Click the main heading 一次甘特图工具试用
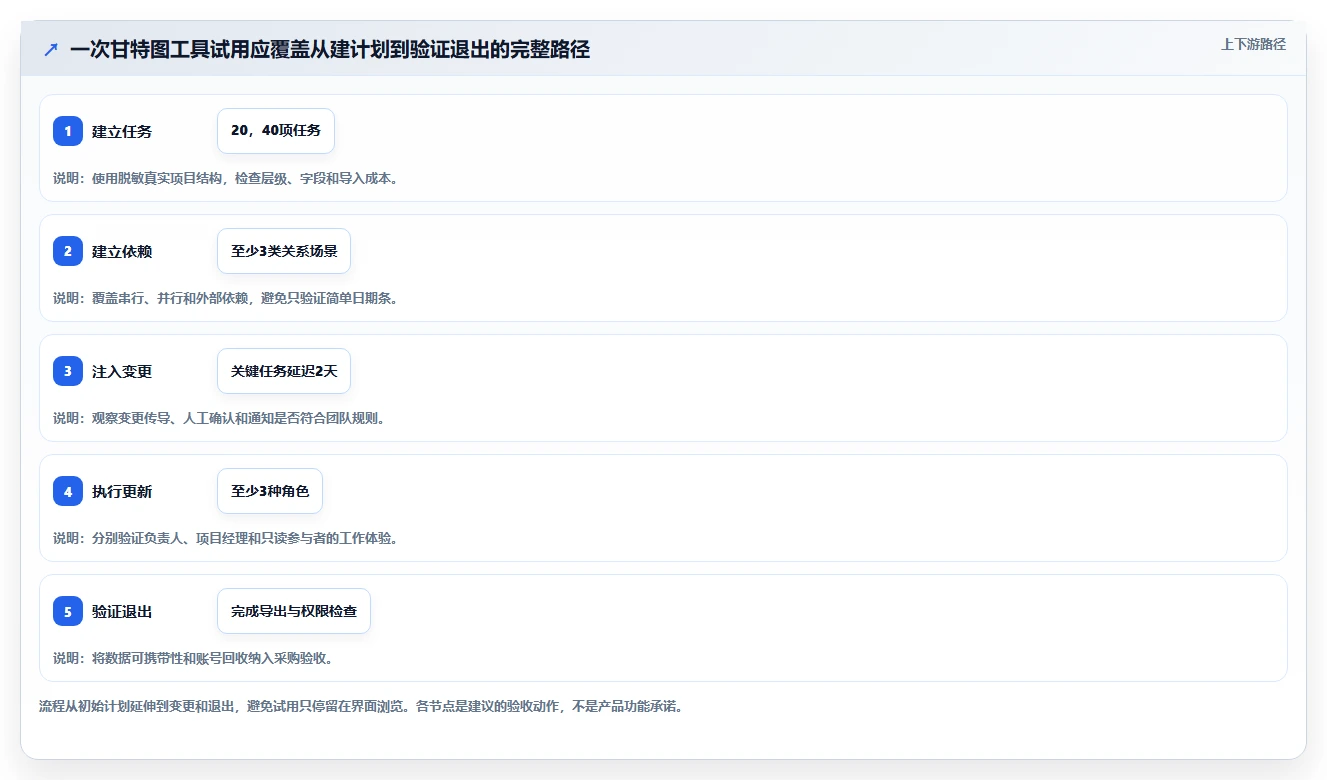 click(330, 49)
